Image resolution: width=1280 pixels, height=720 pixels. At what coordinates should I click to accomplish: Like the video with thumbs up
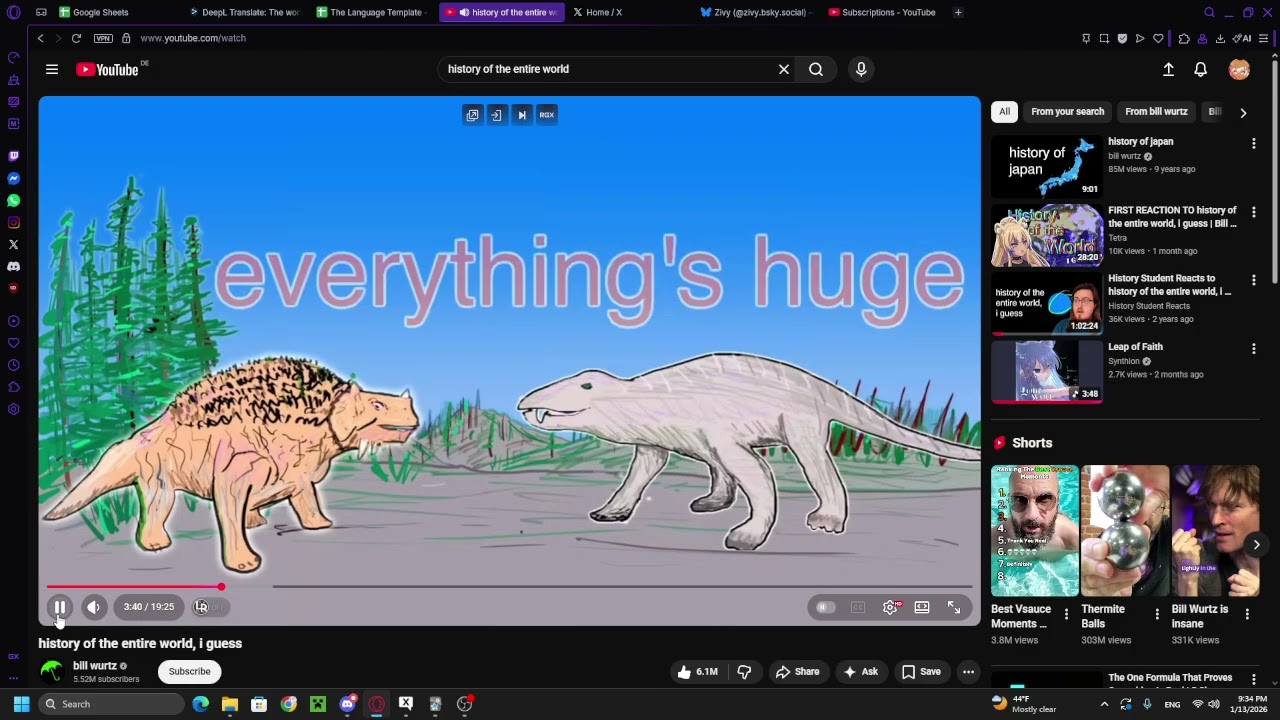pos(698,672)
